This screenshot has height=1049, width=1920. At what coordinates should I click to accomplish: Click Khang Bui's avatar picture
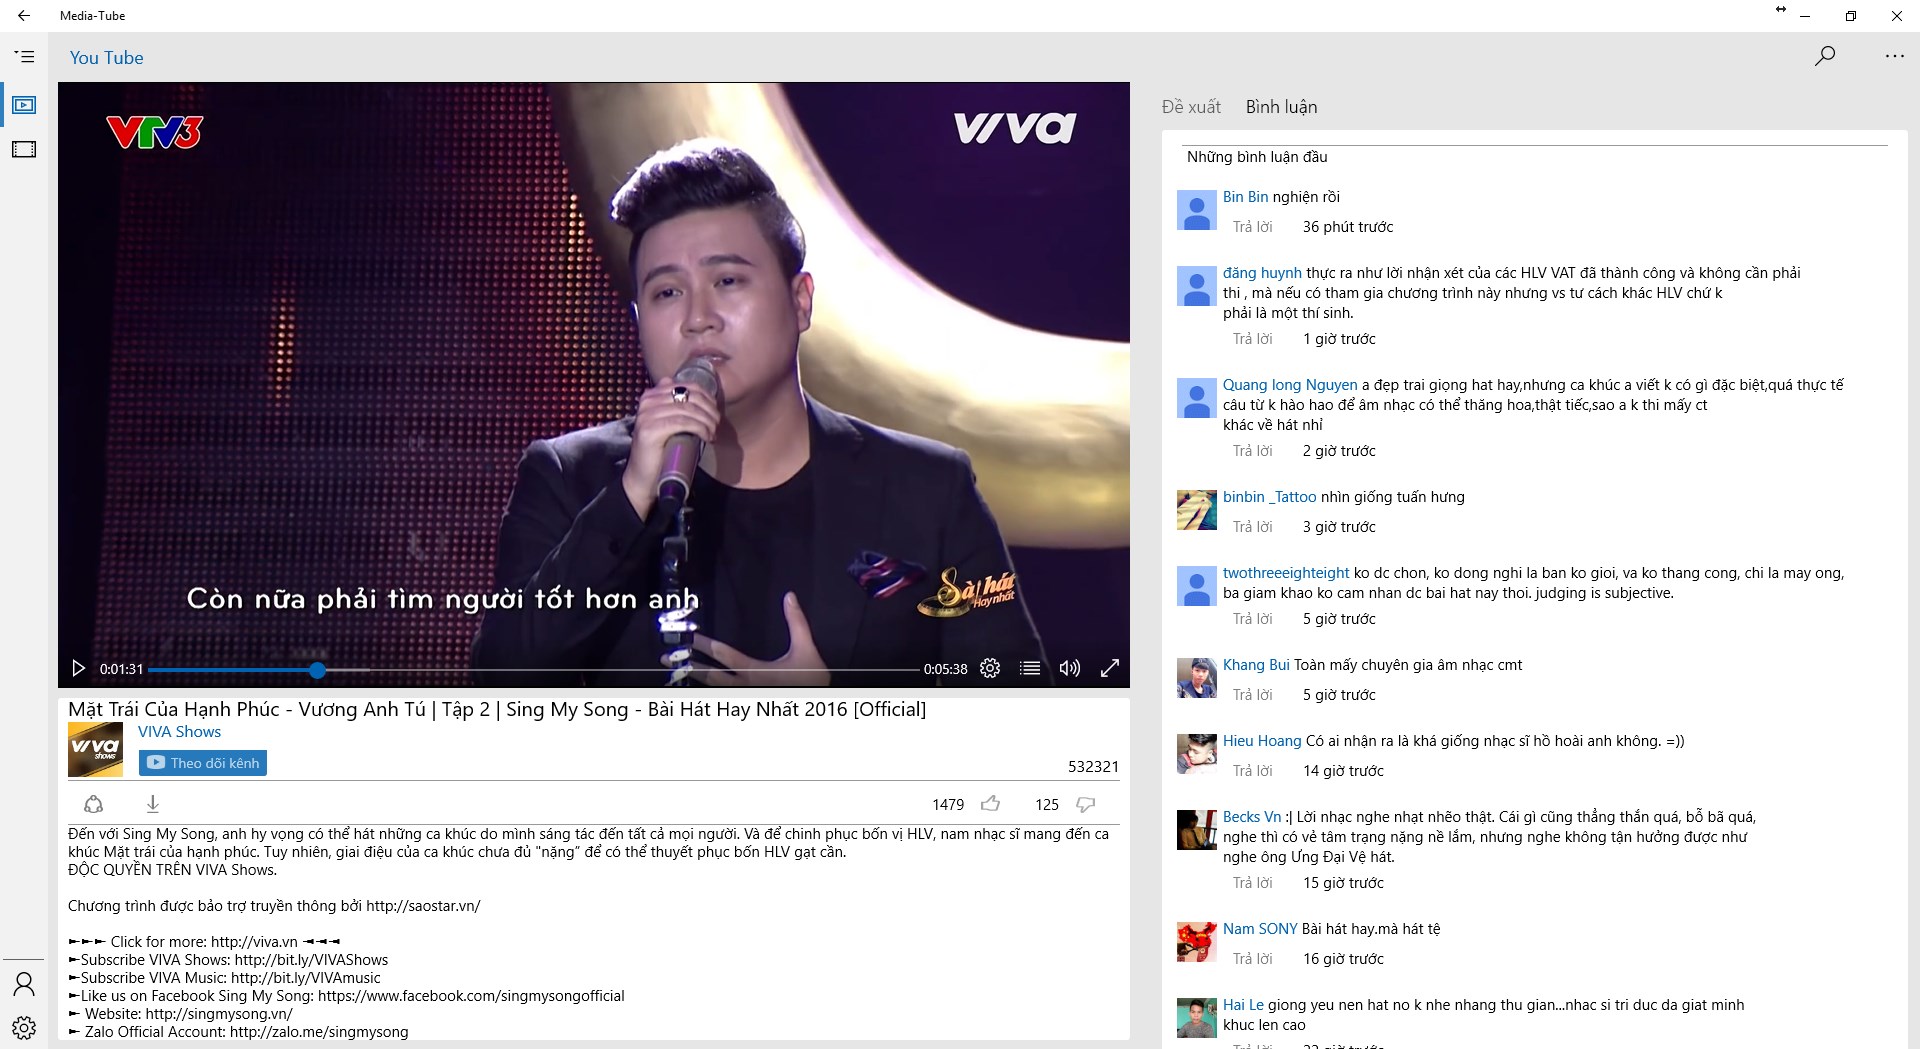(1196, 678)
